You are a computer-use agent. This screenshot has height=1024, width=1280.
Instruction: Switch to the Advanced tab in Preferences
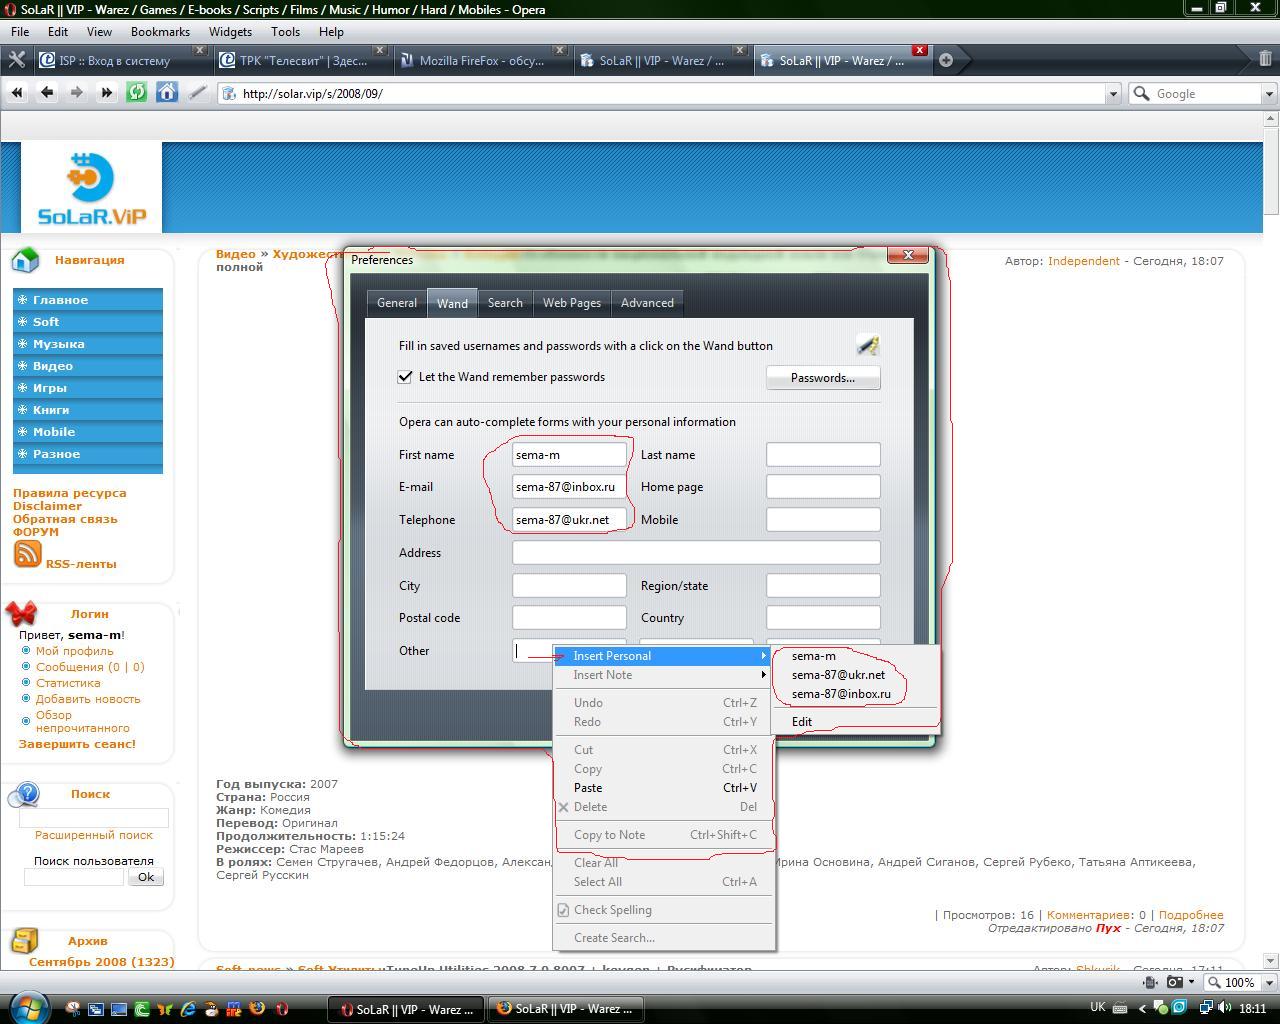click(647, 303)
